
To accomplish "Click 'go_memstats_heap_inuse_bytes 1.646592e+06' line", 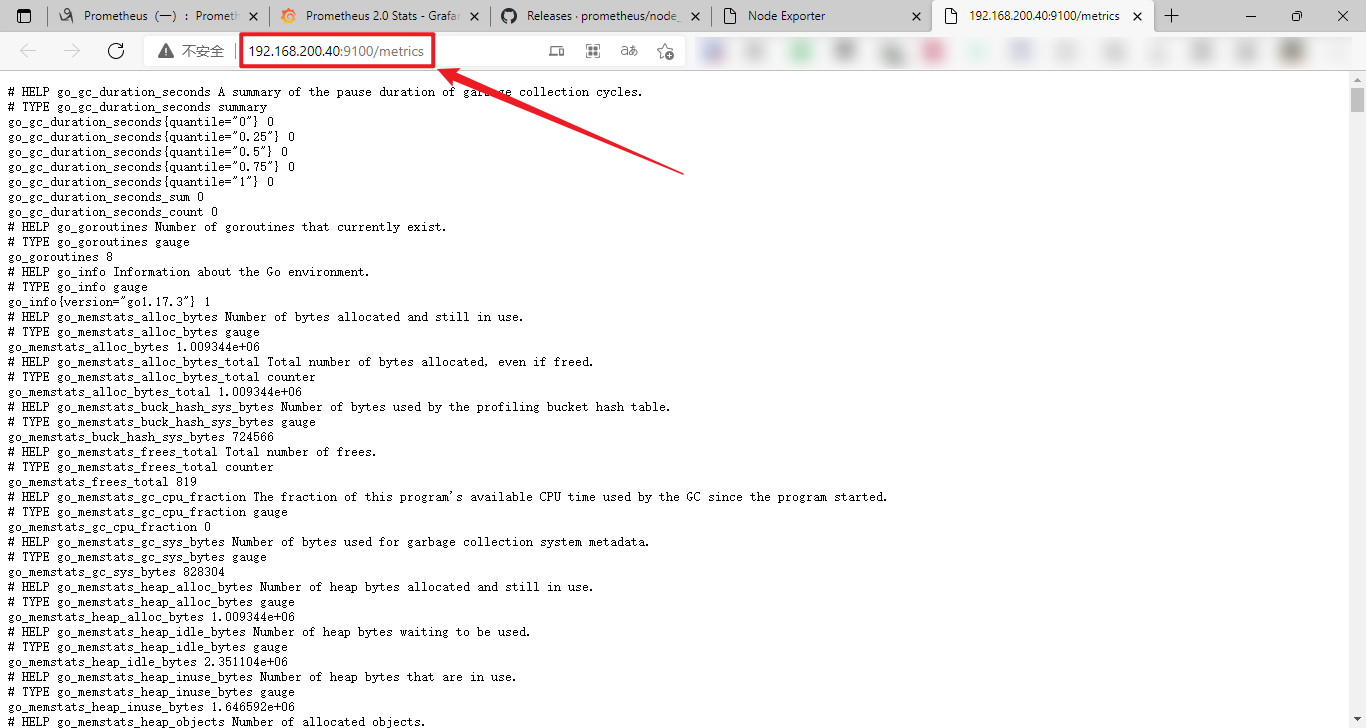I will (151, 707).
